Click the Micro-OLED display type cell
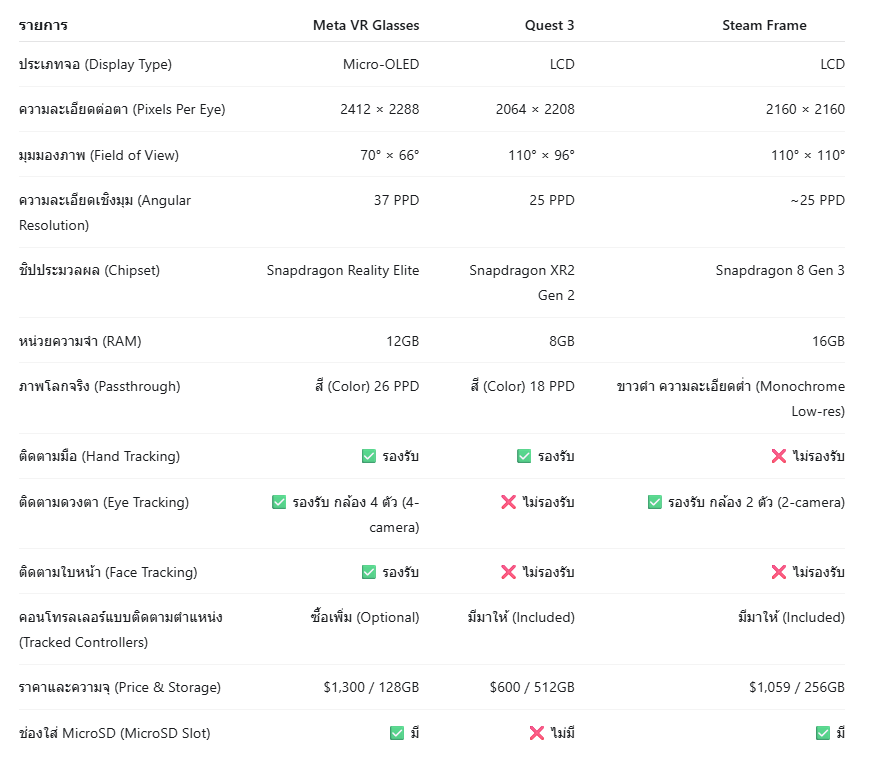 (381, 64)
